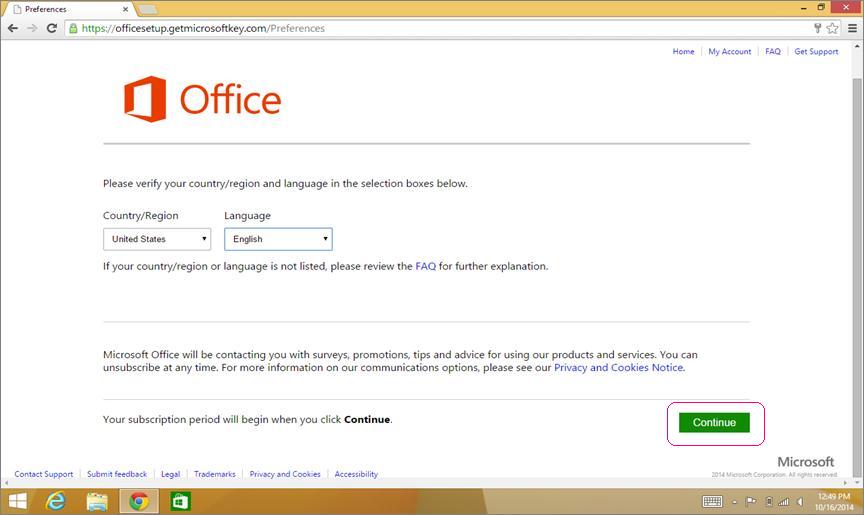
Task: Open the FAQ link in header
Action: [x=773, y=51]
